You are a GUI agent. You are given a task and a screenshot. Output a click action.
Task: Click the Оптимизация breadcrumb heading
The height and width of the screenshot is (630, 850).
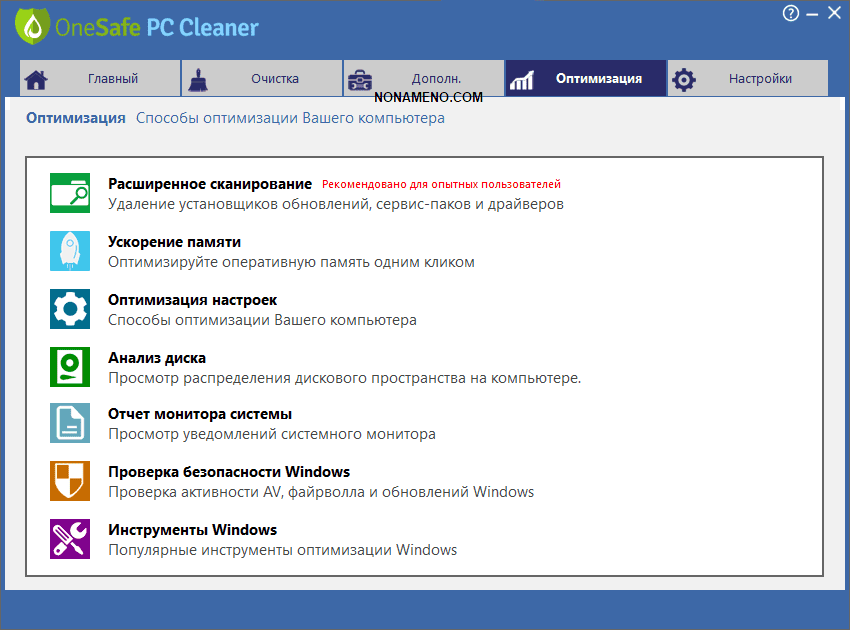tap(76, 118)
